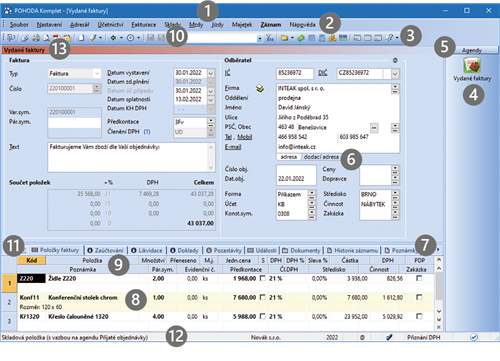This screenshot has height=361, width=500.
Task: Click the printer toolbar icon
Action: [36, 38]
